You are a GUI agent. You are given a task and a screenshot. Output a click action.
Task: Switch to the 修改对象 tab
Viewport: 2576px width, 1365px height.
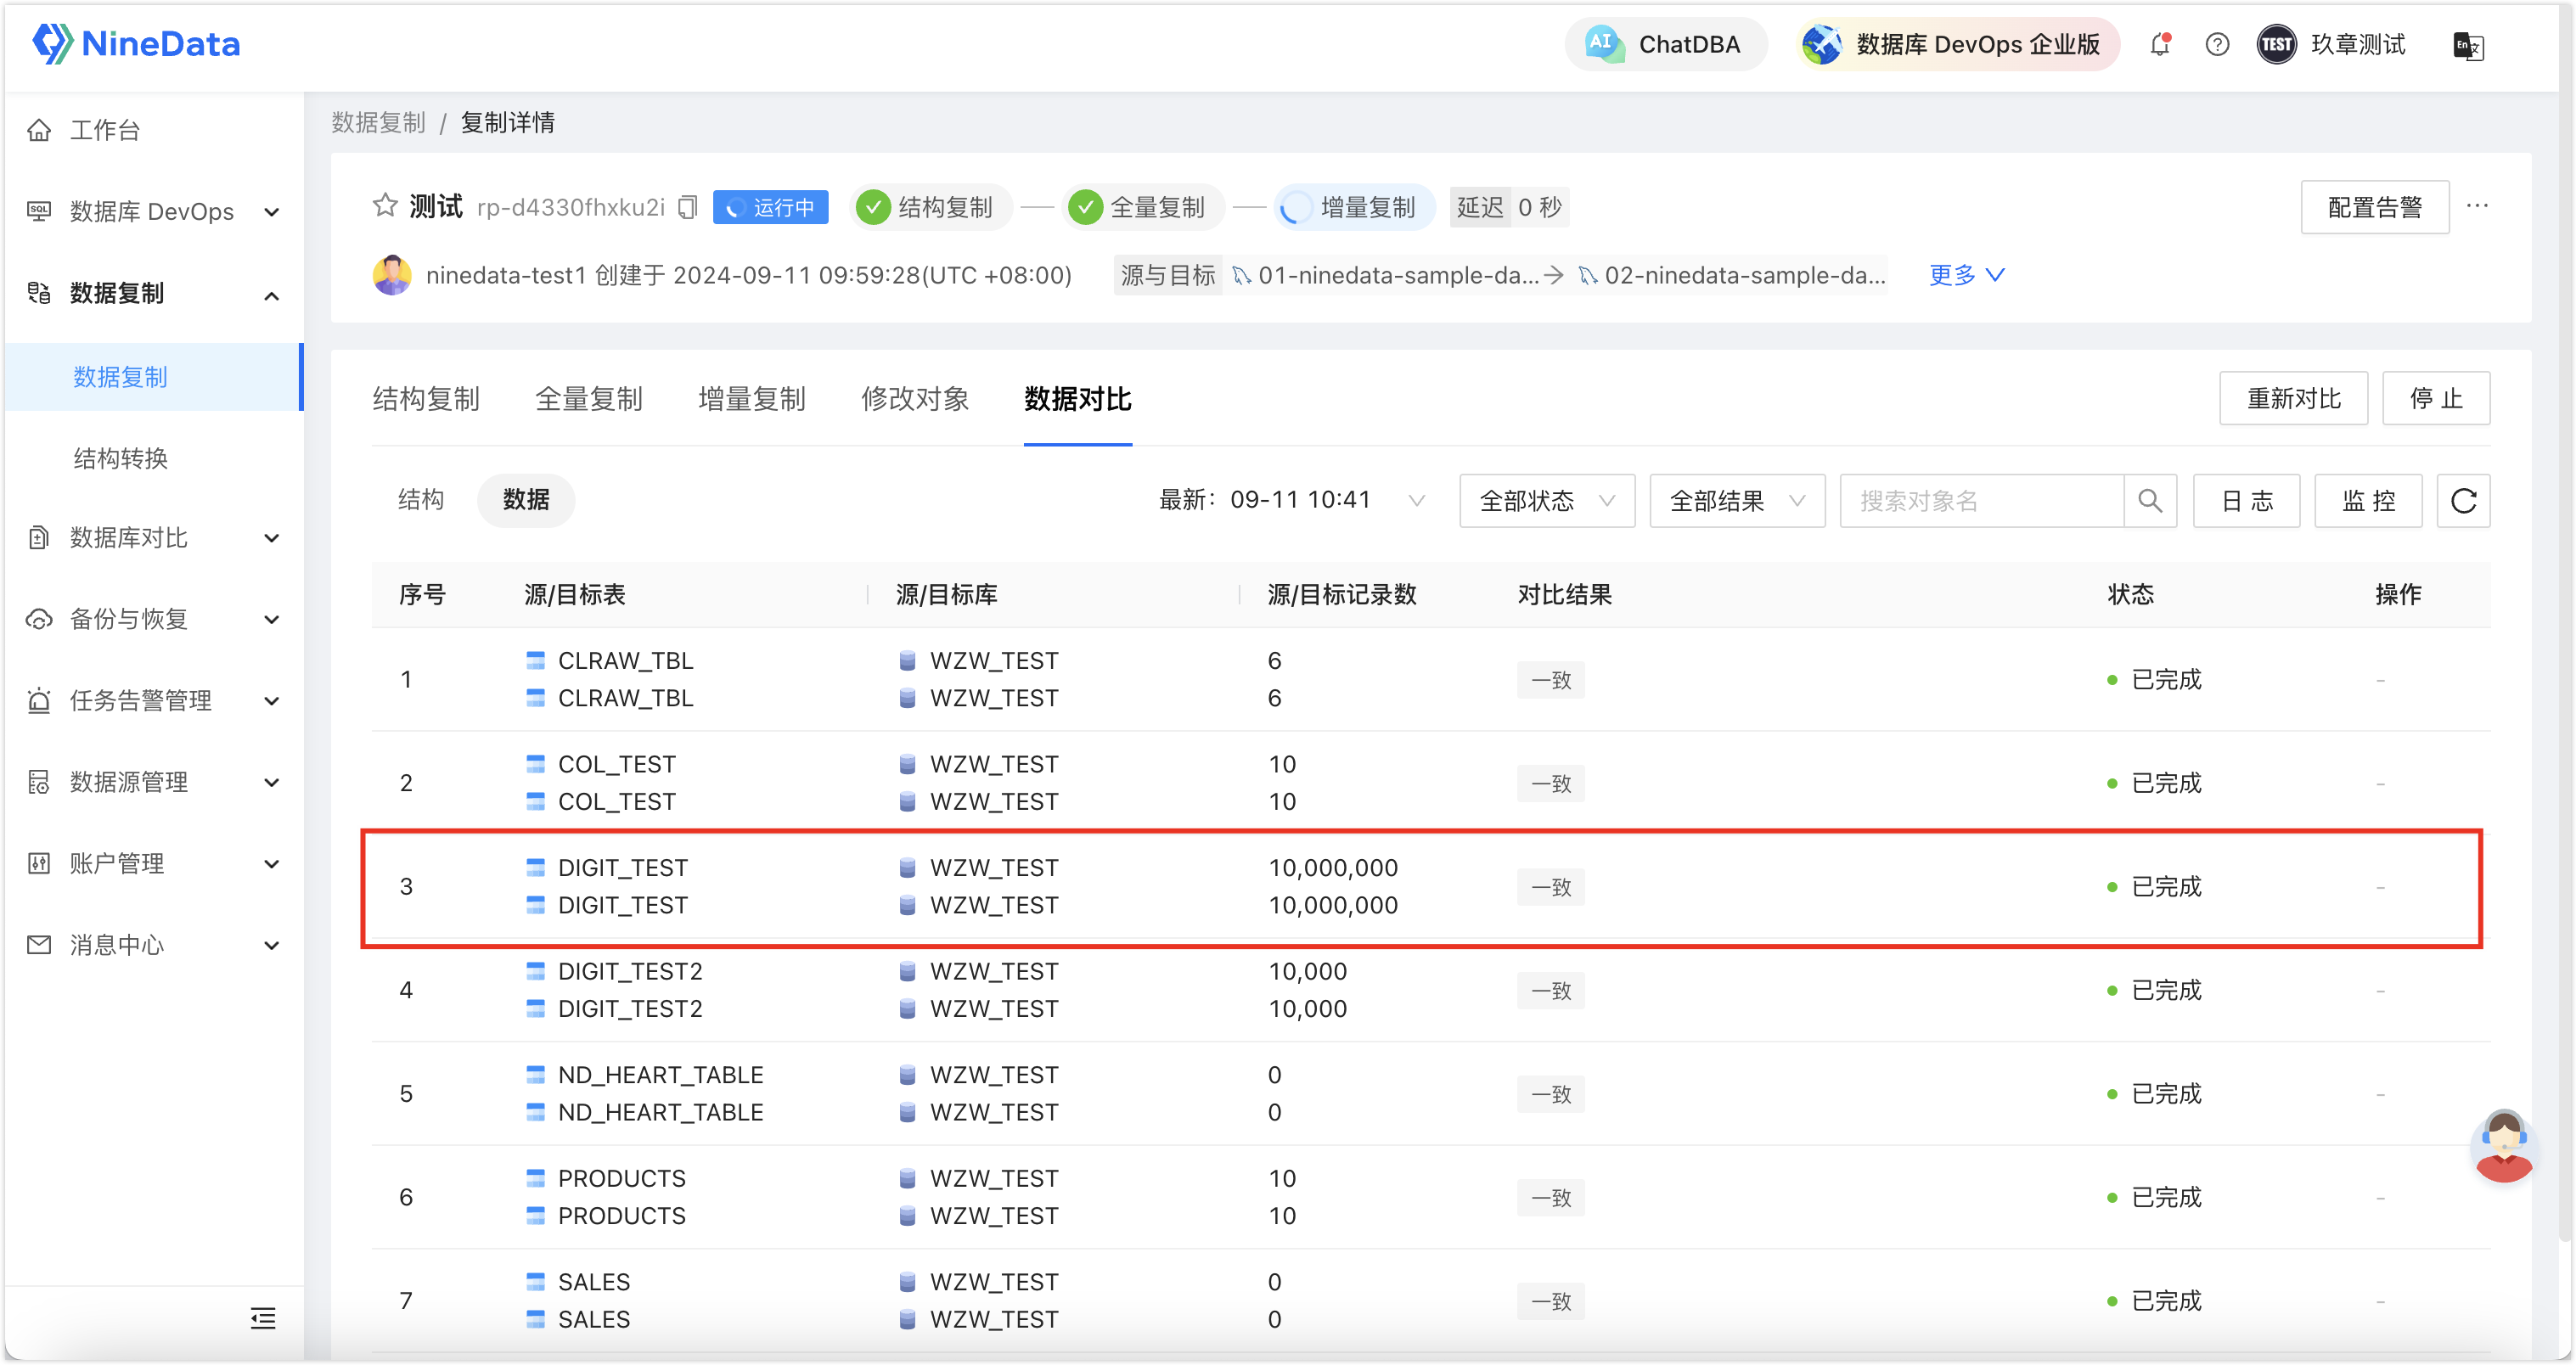point(915,400)
